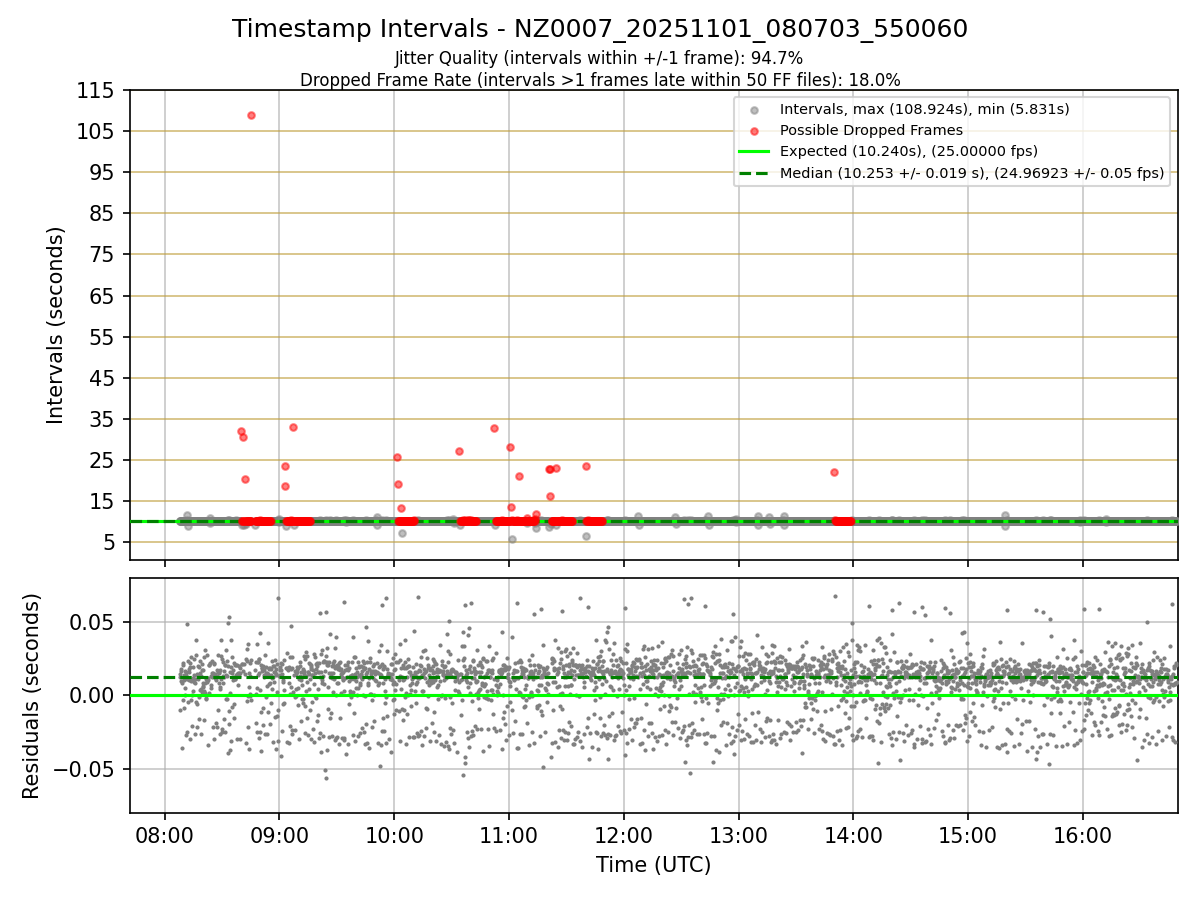Image resolution: width=1200 pixels, height=900 pixels.
Task: Click the red dot marker in the legend
Action: (x=754, y=131)
